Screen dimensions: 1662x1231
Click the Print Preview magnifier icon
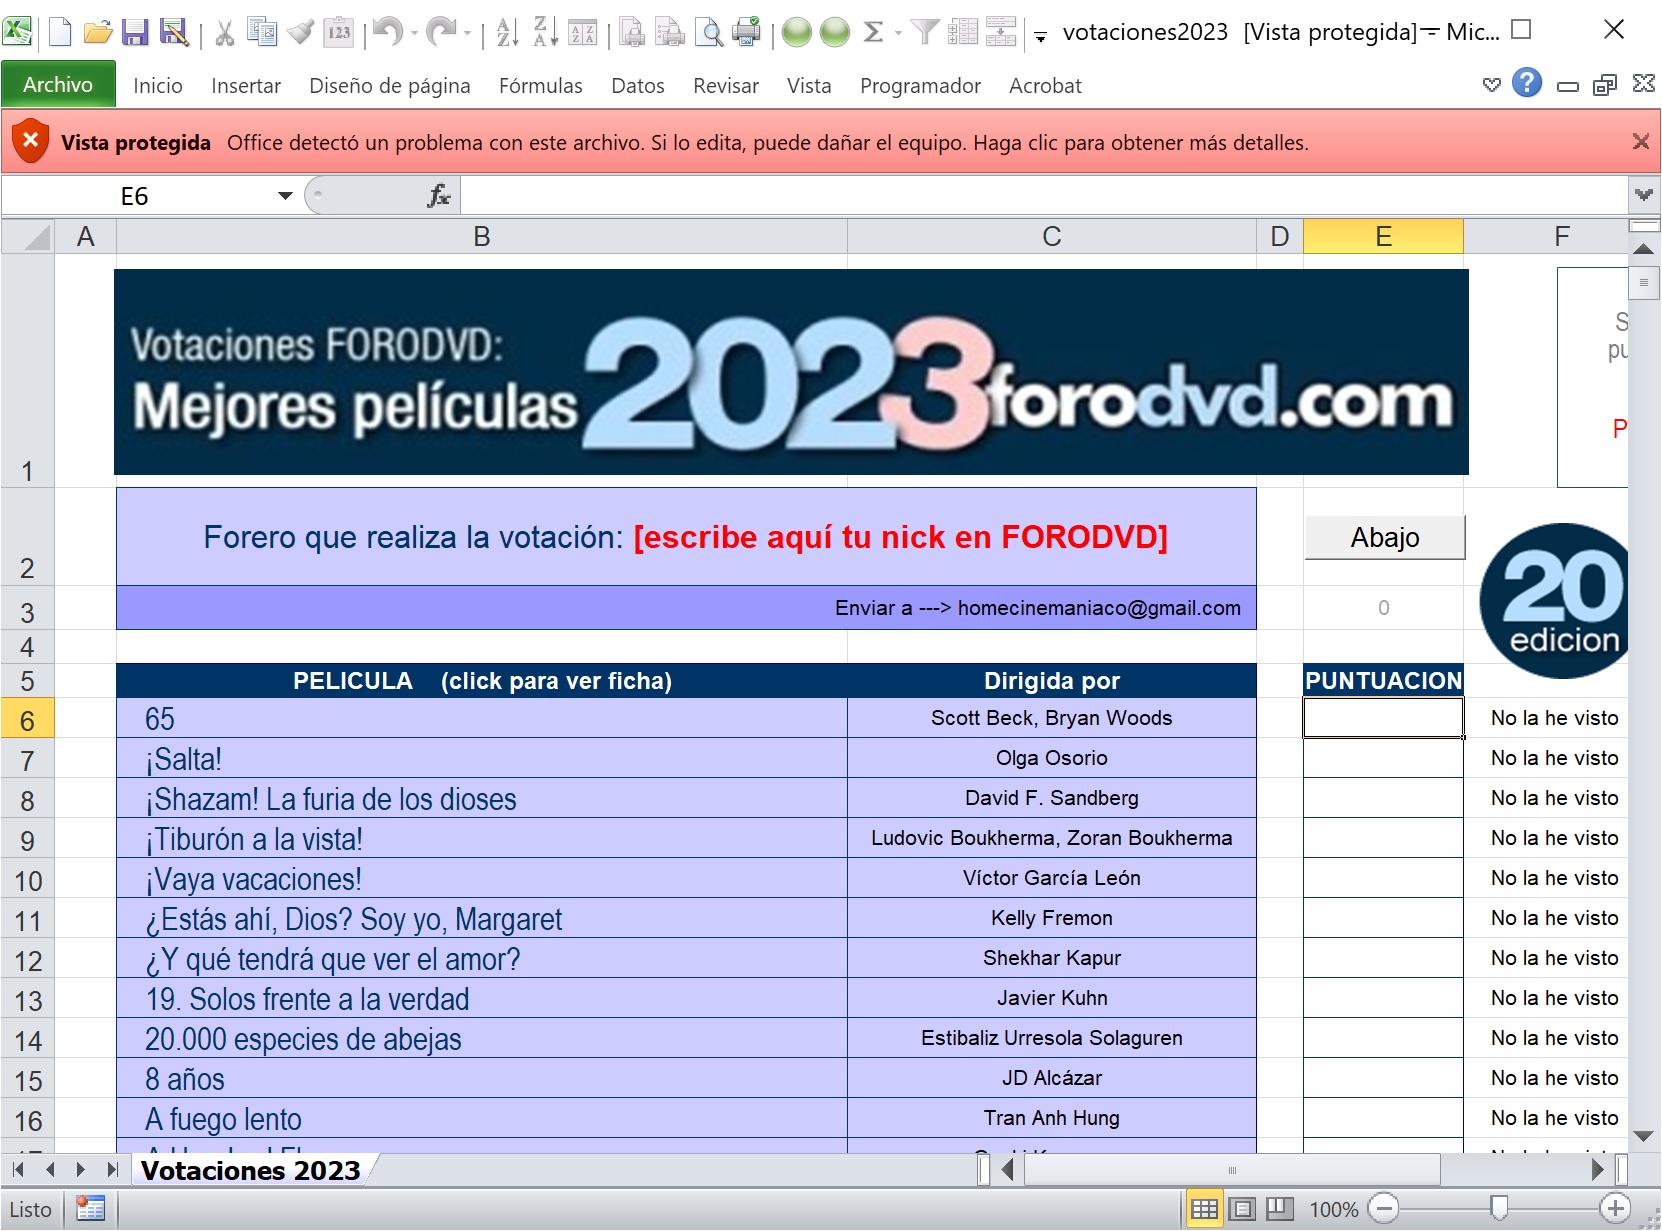(x=709, y=32)
